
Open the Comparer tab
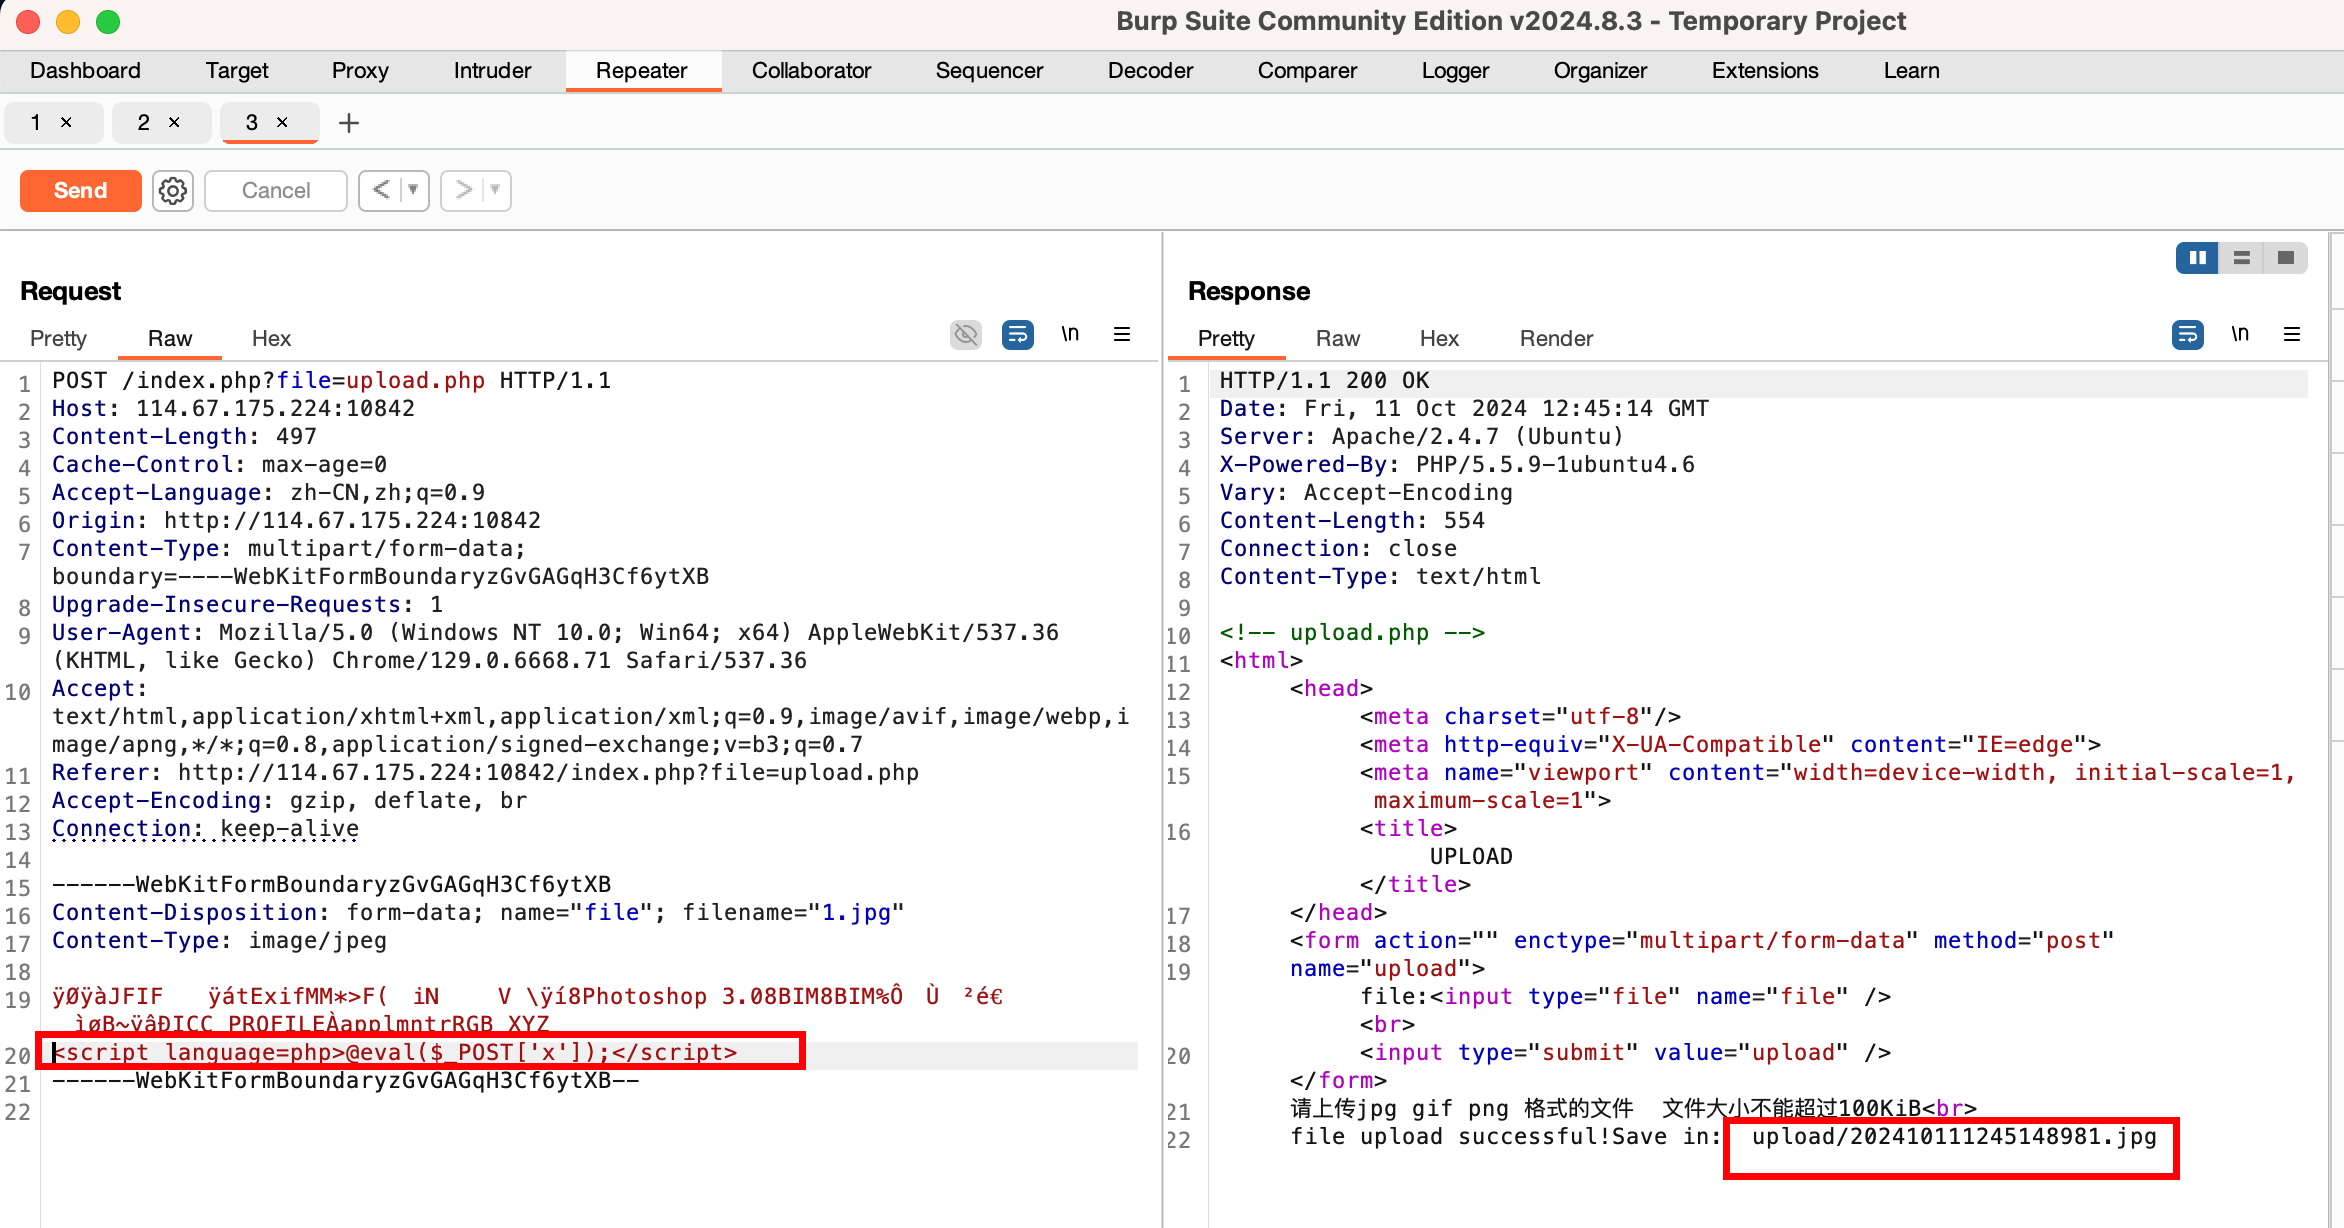pyautogui.click(x=1307, y=70)
